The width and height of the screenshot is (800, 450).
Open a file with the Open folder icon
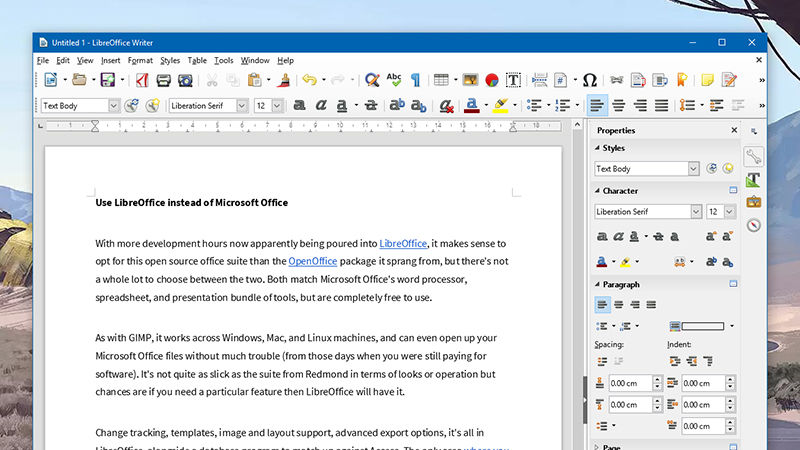coord(79,80)
